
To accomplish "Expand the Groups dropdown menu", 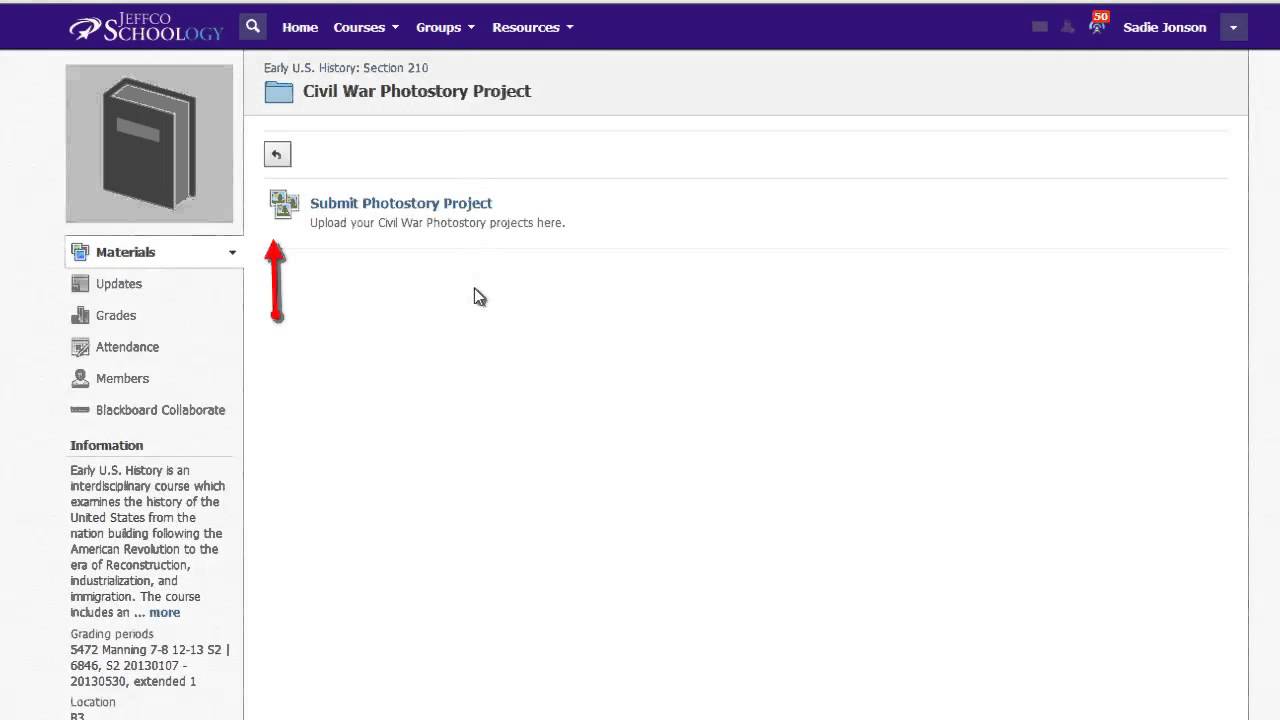I will pos(445,27).
